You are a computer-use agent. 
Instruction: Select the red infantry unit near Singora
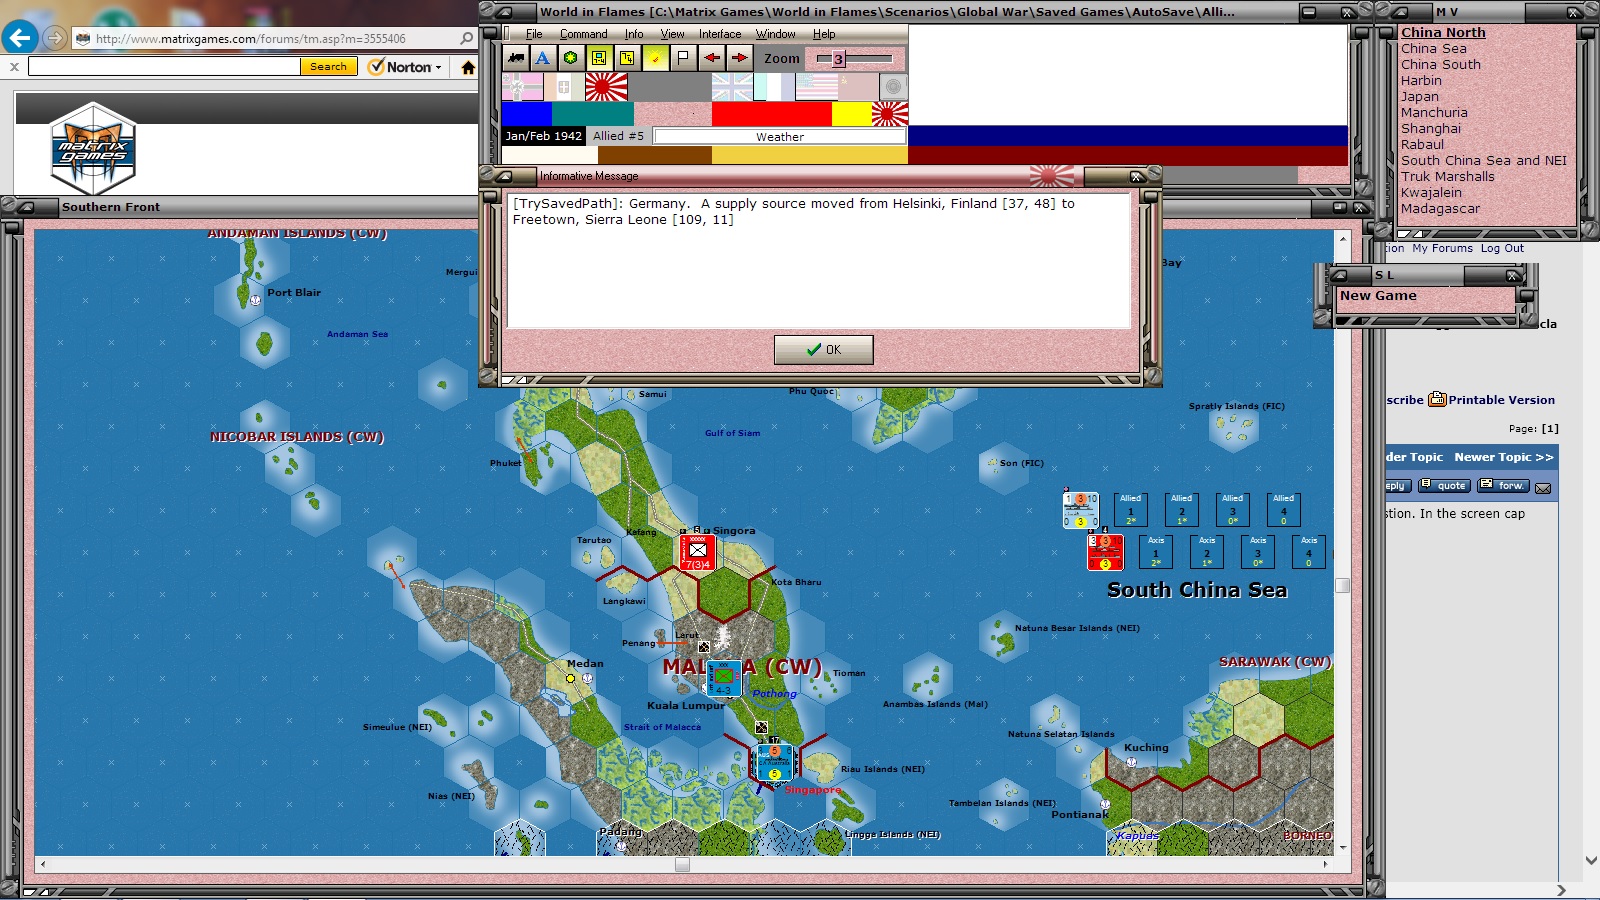coord(697,552)
